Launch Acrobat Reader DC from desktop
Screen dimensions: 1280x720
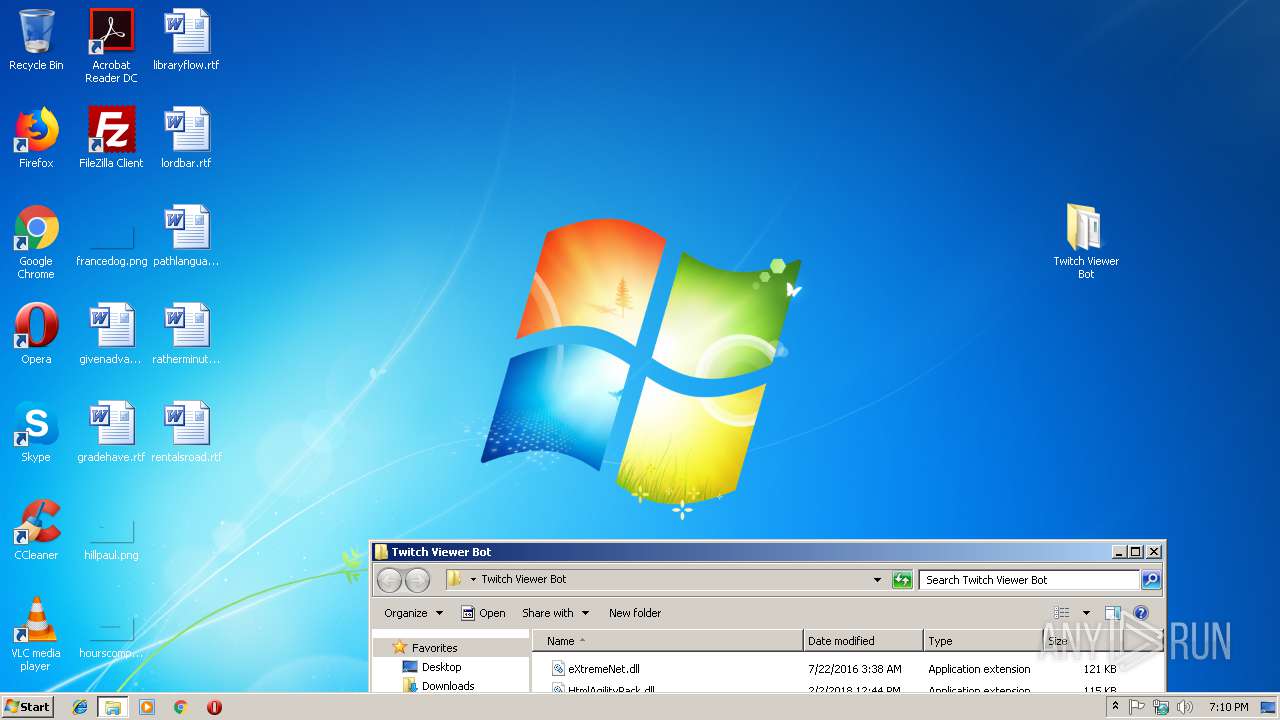[111, 46]
